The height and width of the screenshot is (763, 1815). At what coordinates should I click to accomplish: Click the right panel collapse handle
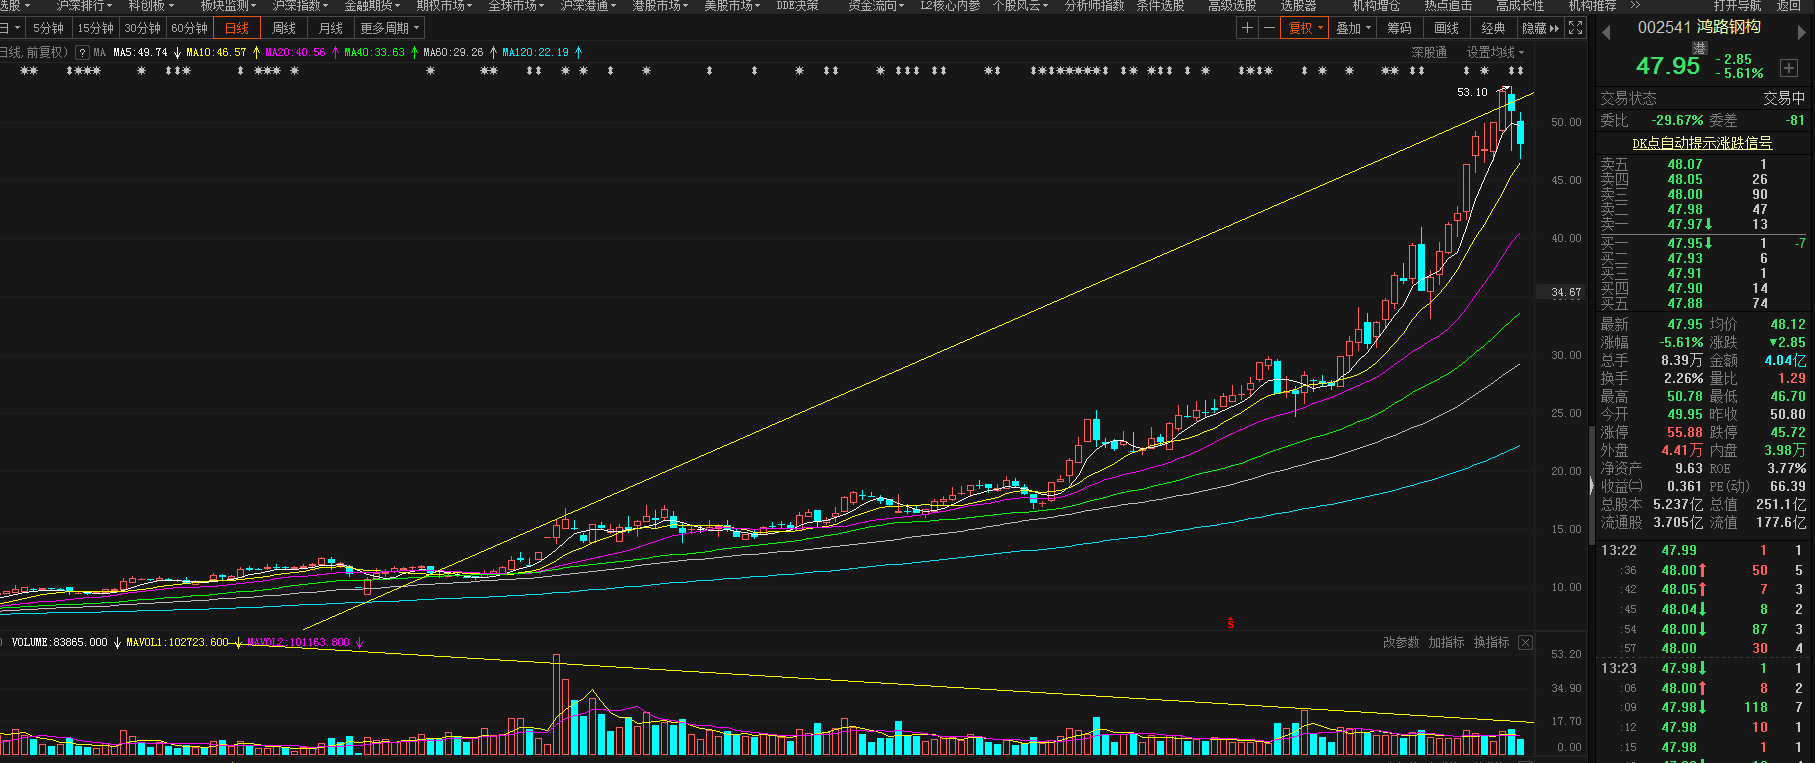tap(1592, 486)
